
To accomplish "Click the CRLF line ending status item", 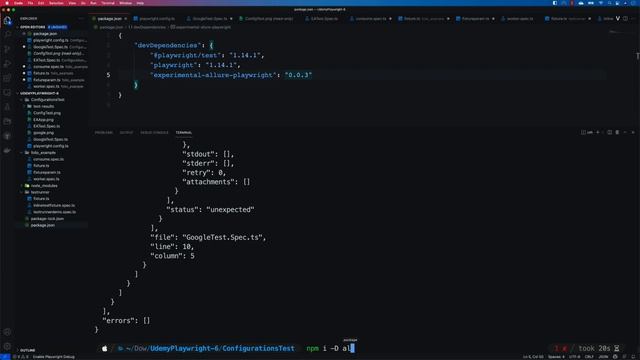I will click(x=589, y=357).
